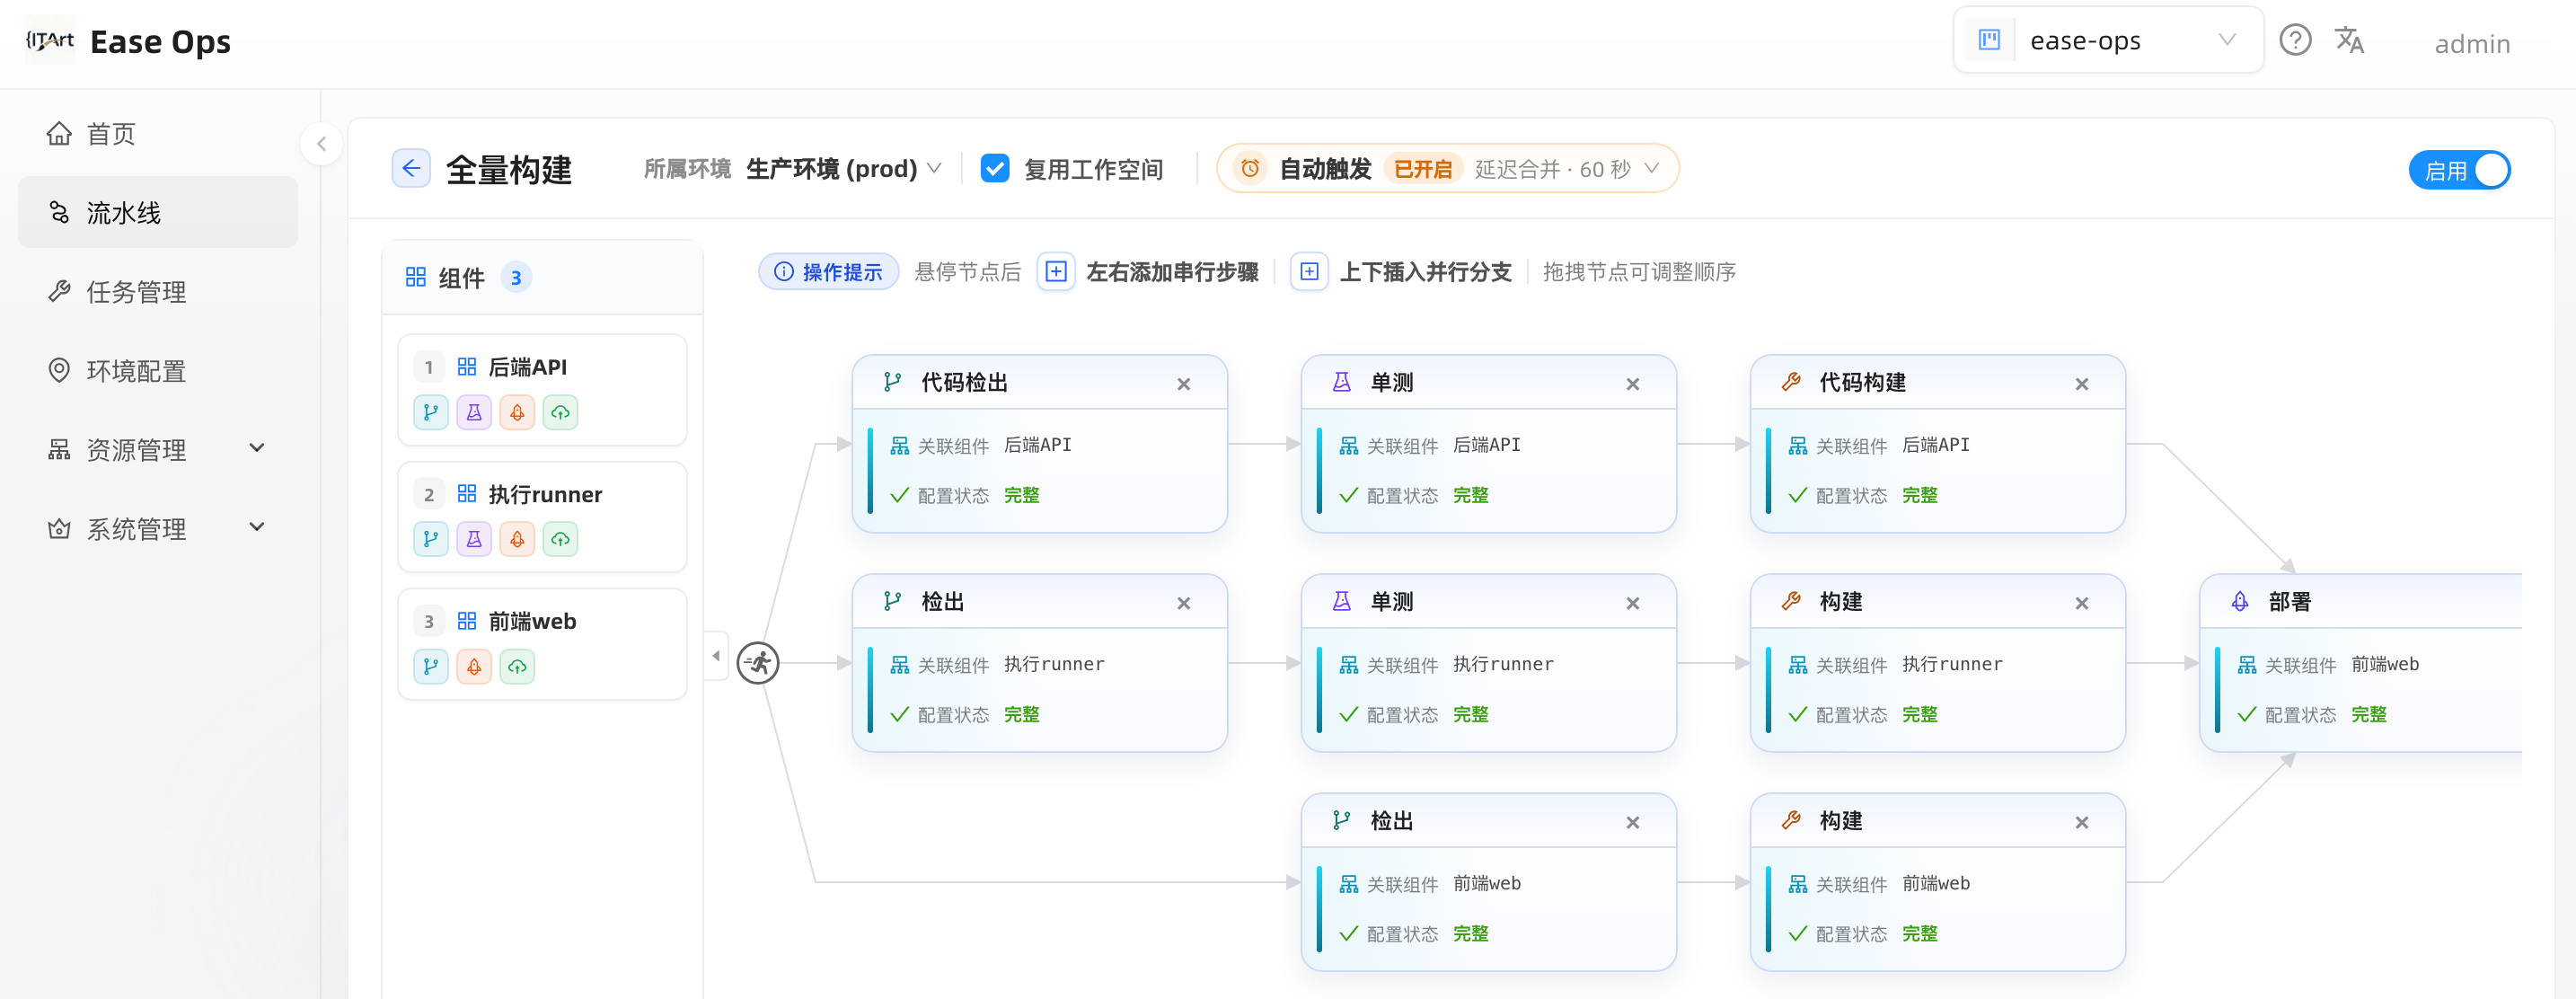Go to 首页 in the sidebar
This screenshot has width=2576, height=999.
click(x=158, y=133)
